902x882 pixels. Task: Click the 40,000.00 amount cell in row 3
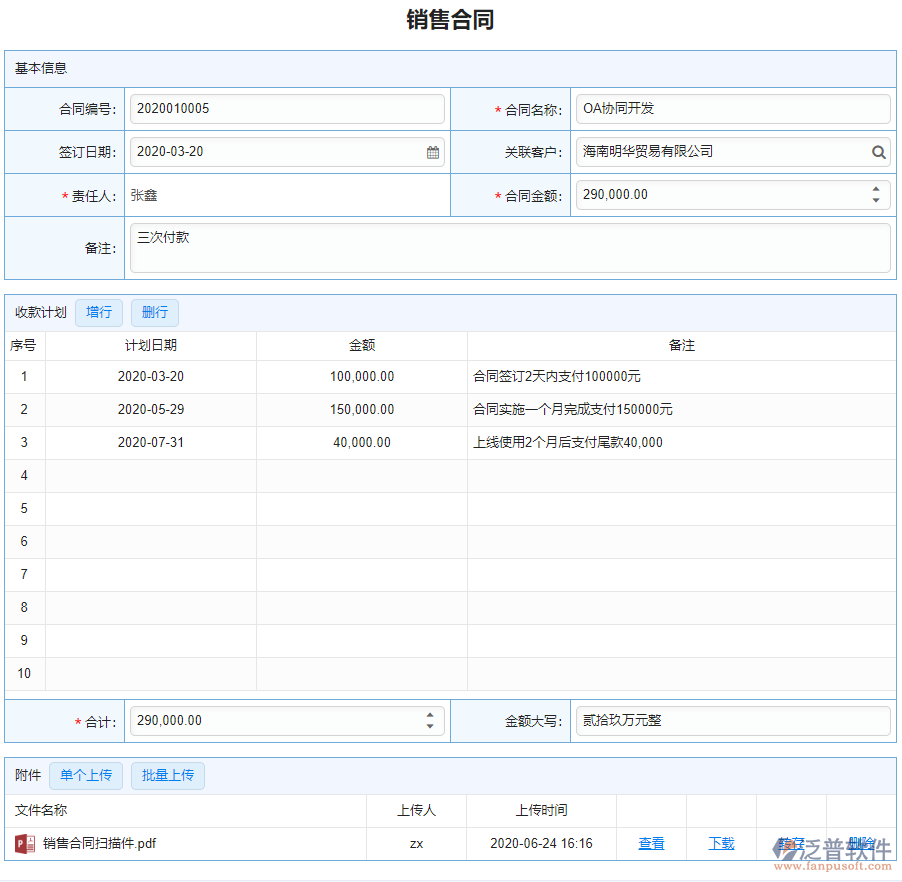click(x=362, y=443)
